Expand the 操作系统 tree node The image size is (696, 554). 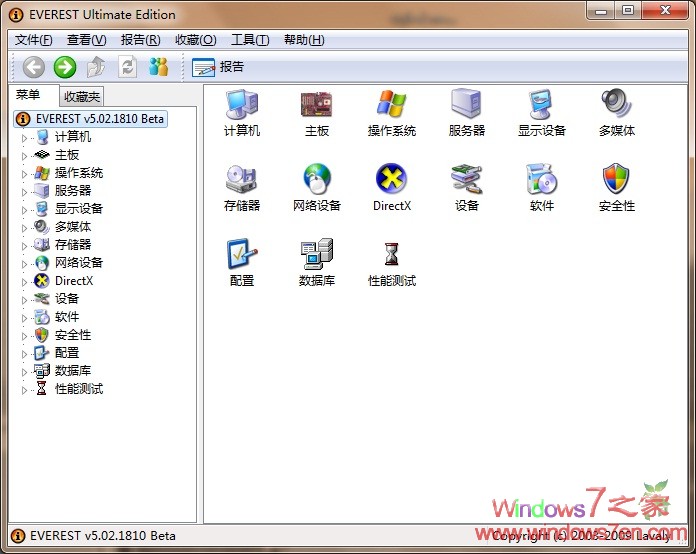pos(25,173)
